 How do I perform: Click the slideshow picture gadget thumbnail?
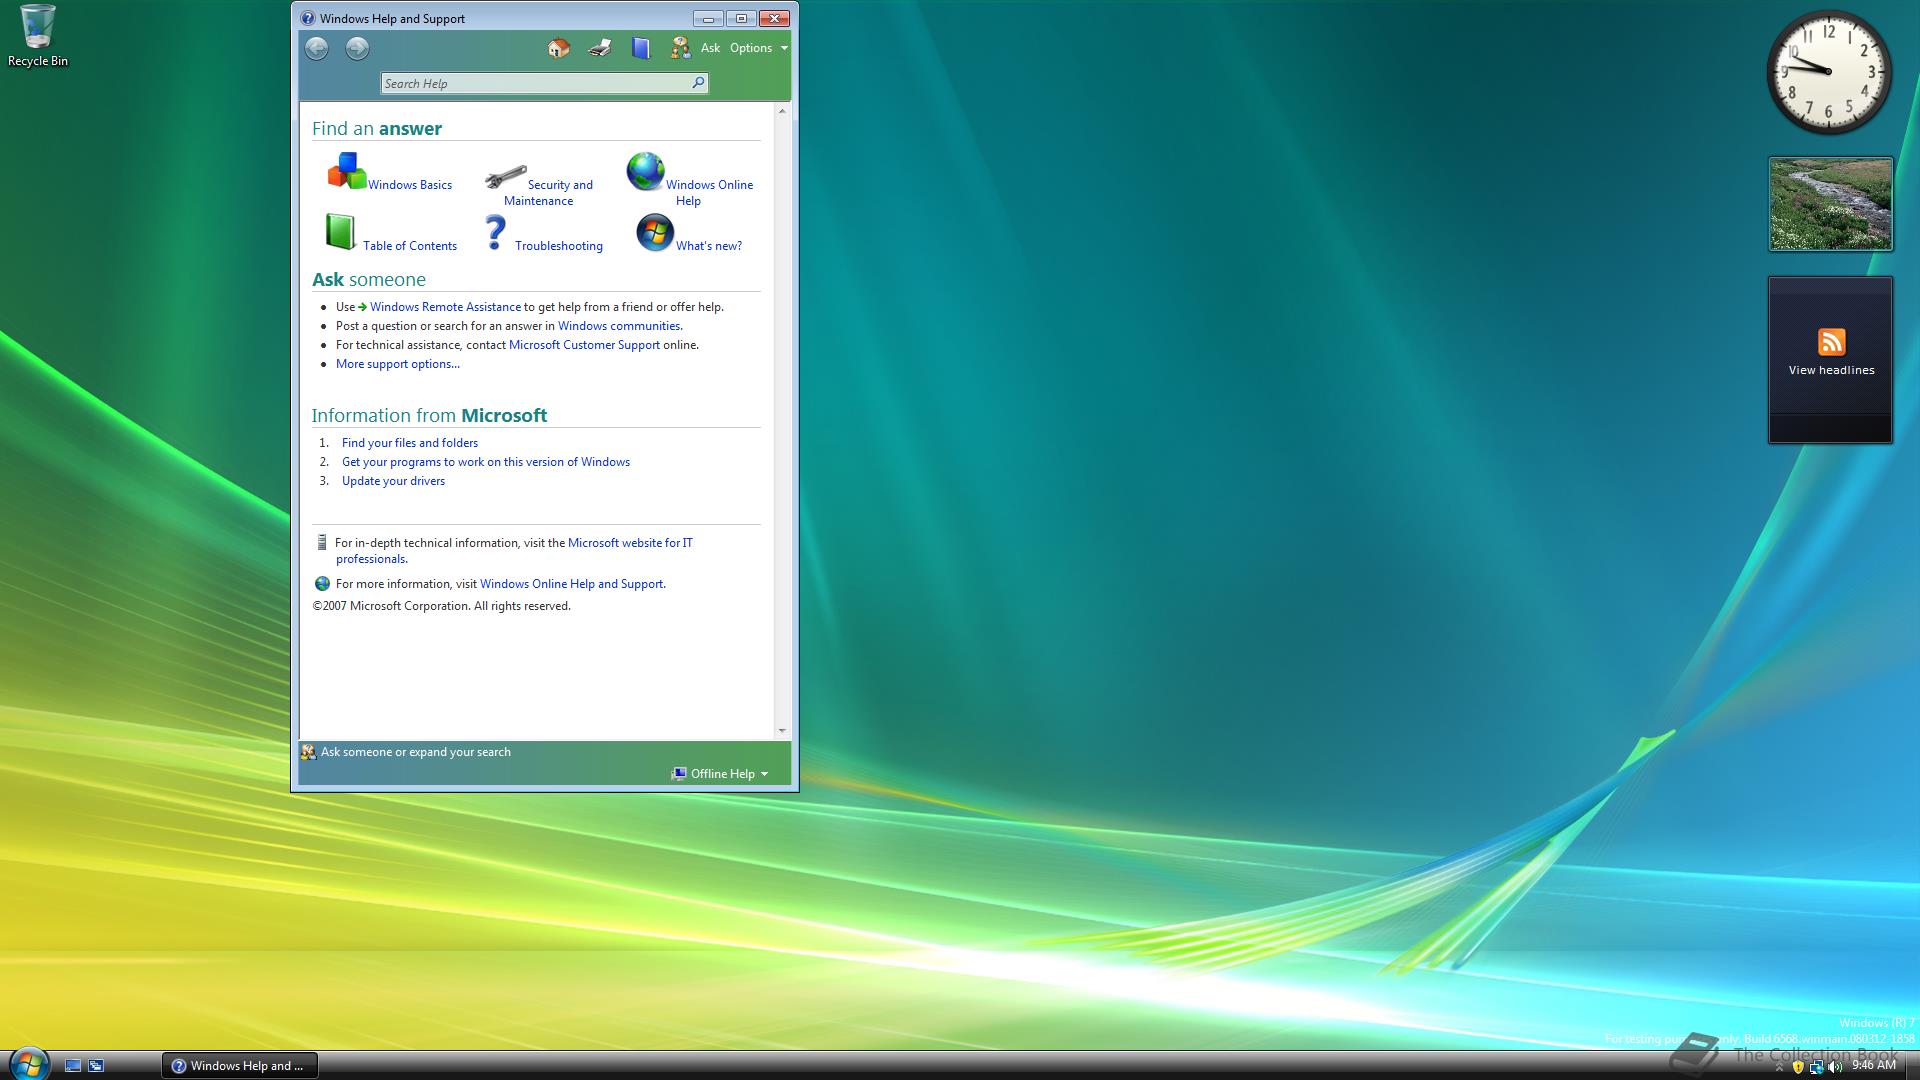(x=1830, y=204)
